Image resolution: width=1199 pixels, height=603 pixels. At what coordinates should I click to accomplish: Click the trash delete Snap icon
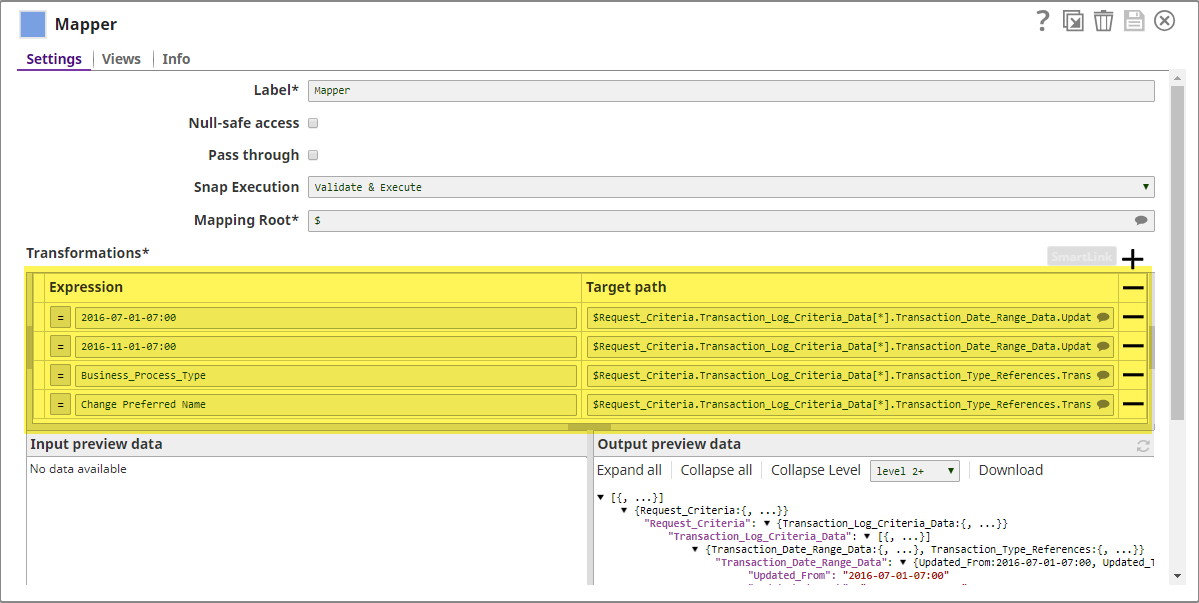pos(1103,21)
